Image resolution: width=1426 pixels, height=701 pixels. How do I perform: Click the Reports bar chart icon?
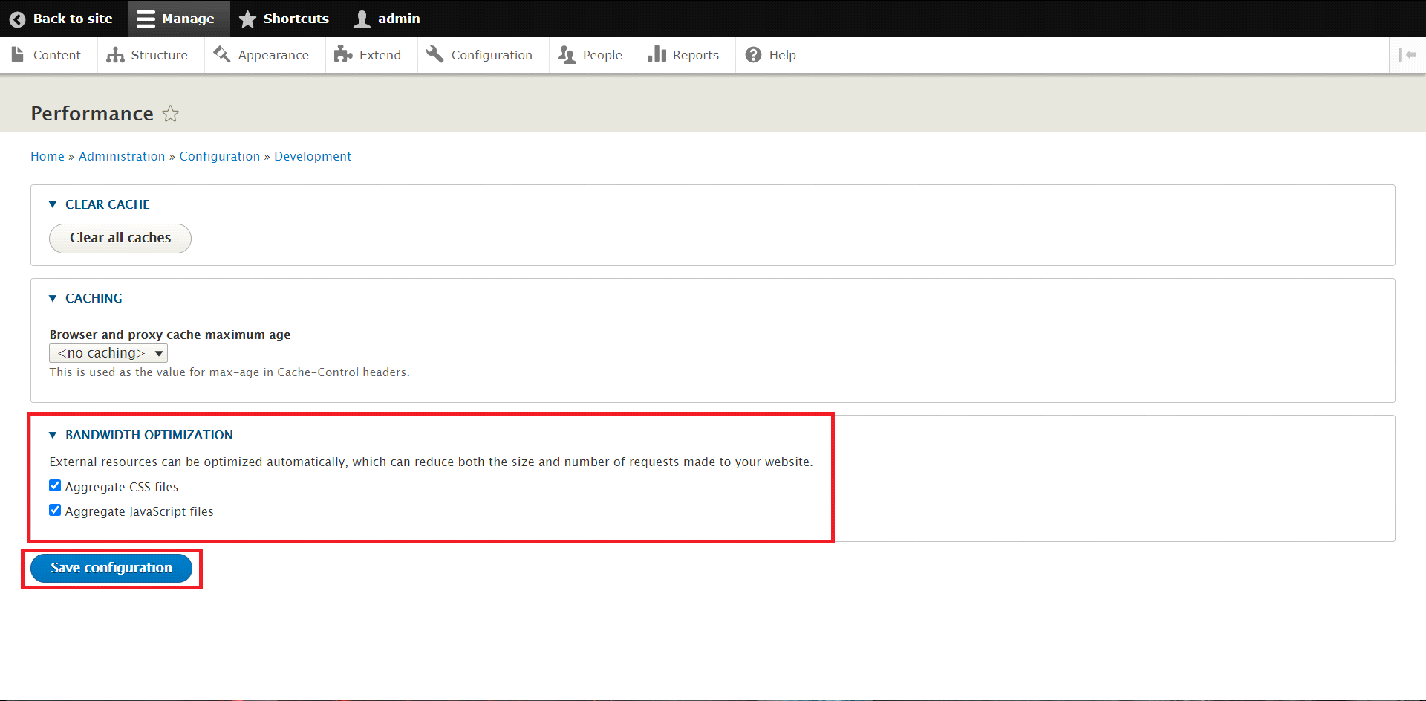[x=657, y=55]
